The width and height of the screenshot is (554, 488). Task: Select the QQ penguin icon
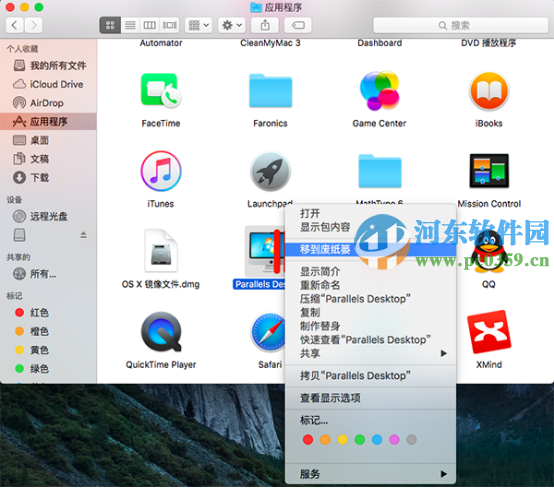(489, 252)
